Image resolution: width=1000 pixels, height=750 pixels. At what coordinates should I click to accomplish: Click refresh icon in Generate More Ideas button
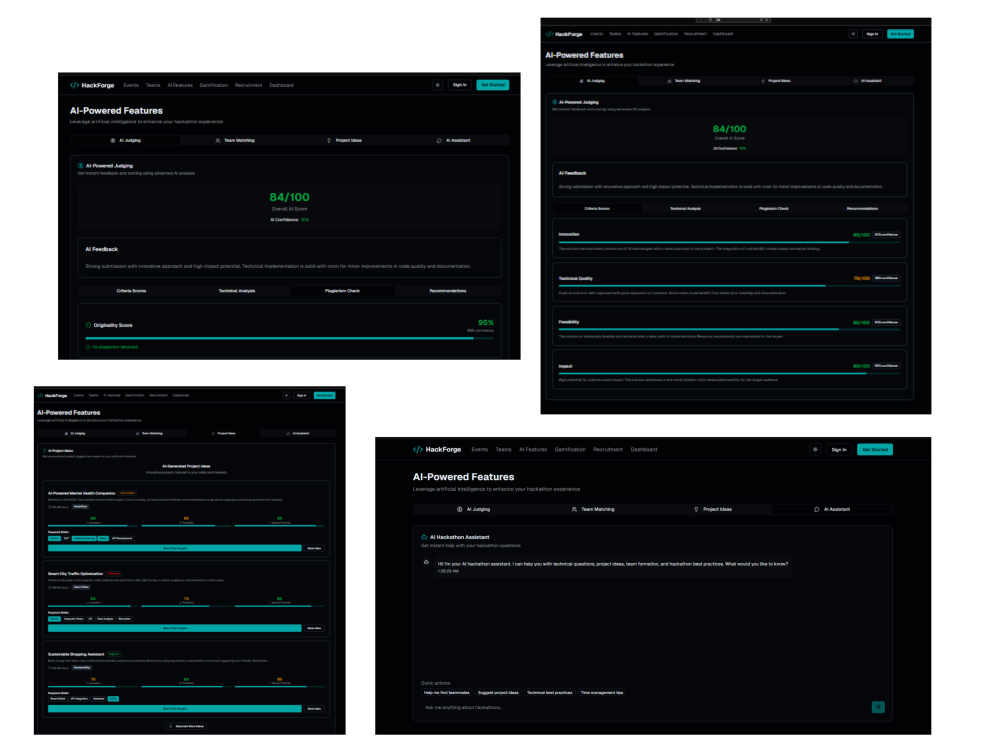(x=171, y=726)
